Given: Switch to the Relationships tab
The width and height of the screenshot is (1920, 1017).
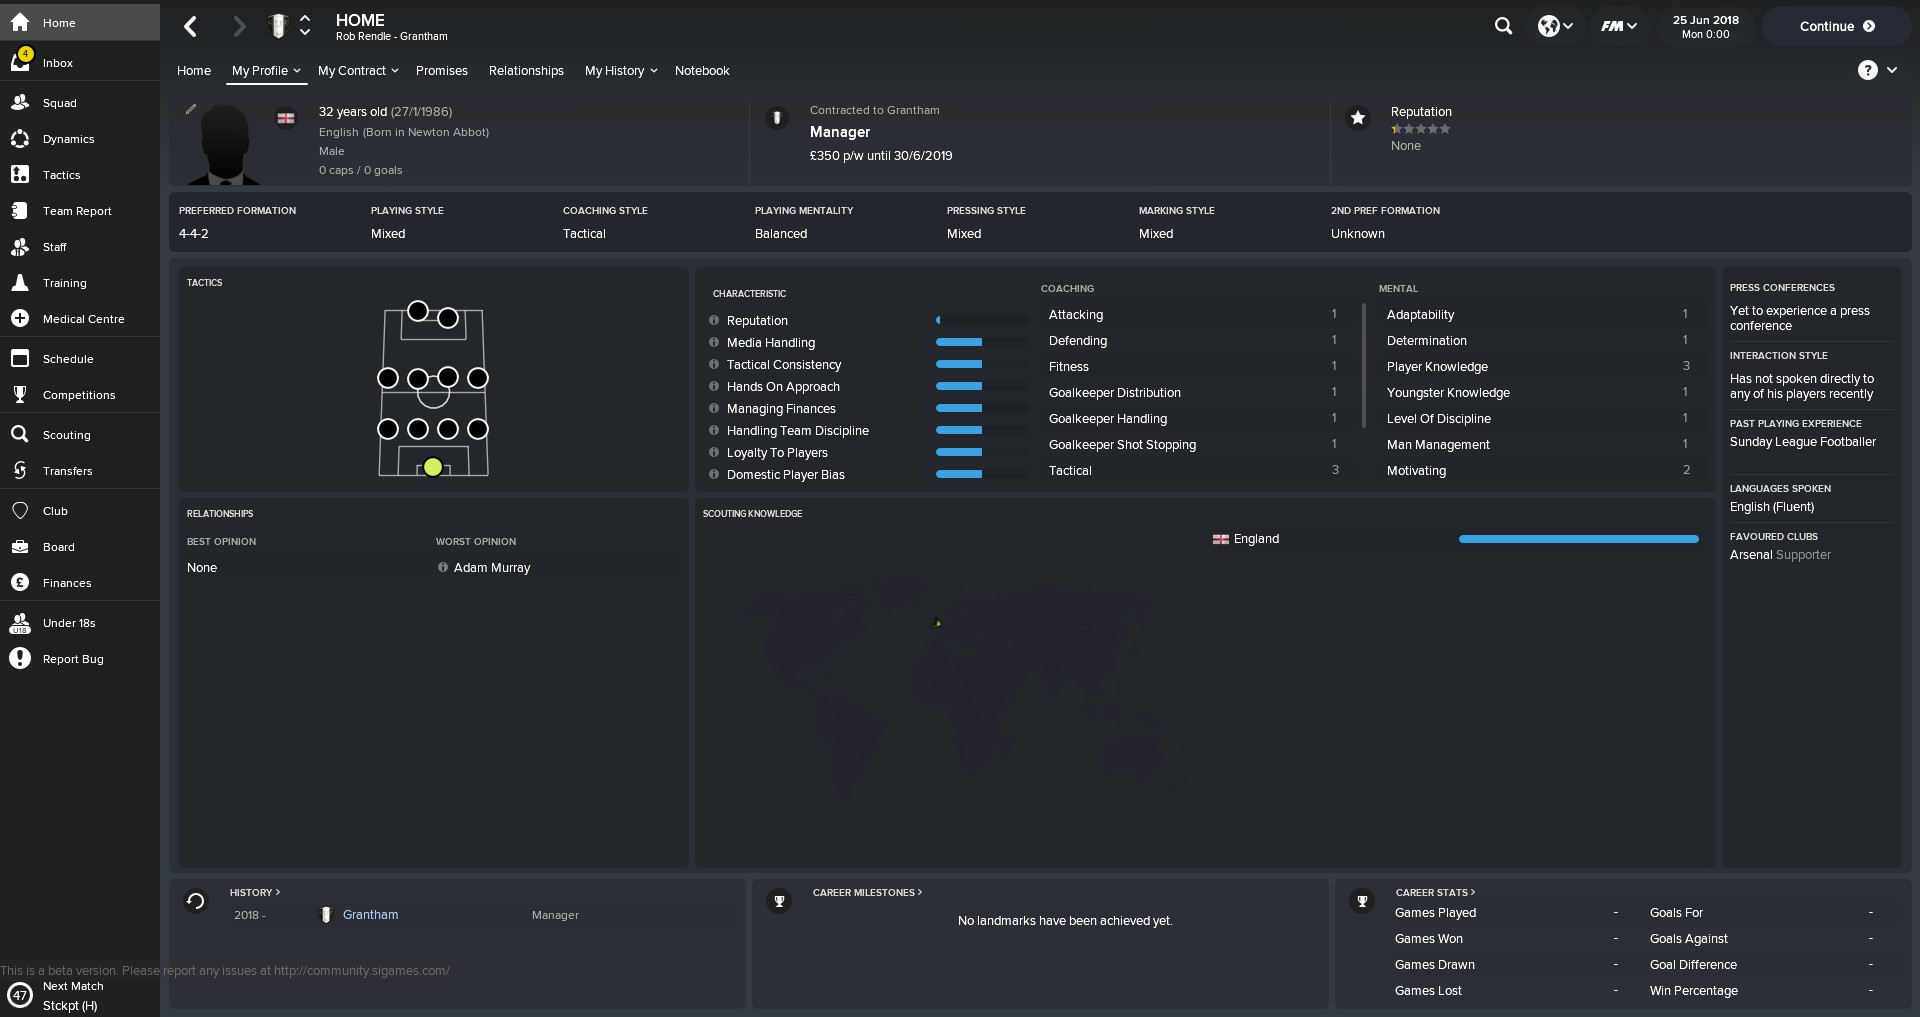Looking at the screenshot, I should [526, 71].
